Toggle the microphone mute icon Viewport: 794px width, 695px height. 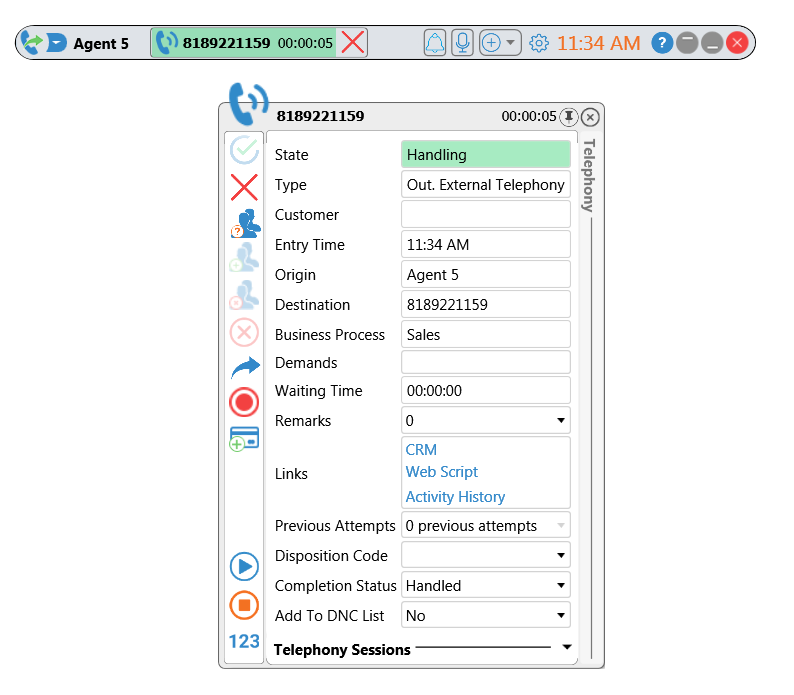tap(462, 43)
